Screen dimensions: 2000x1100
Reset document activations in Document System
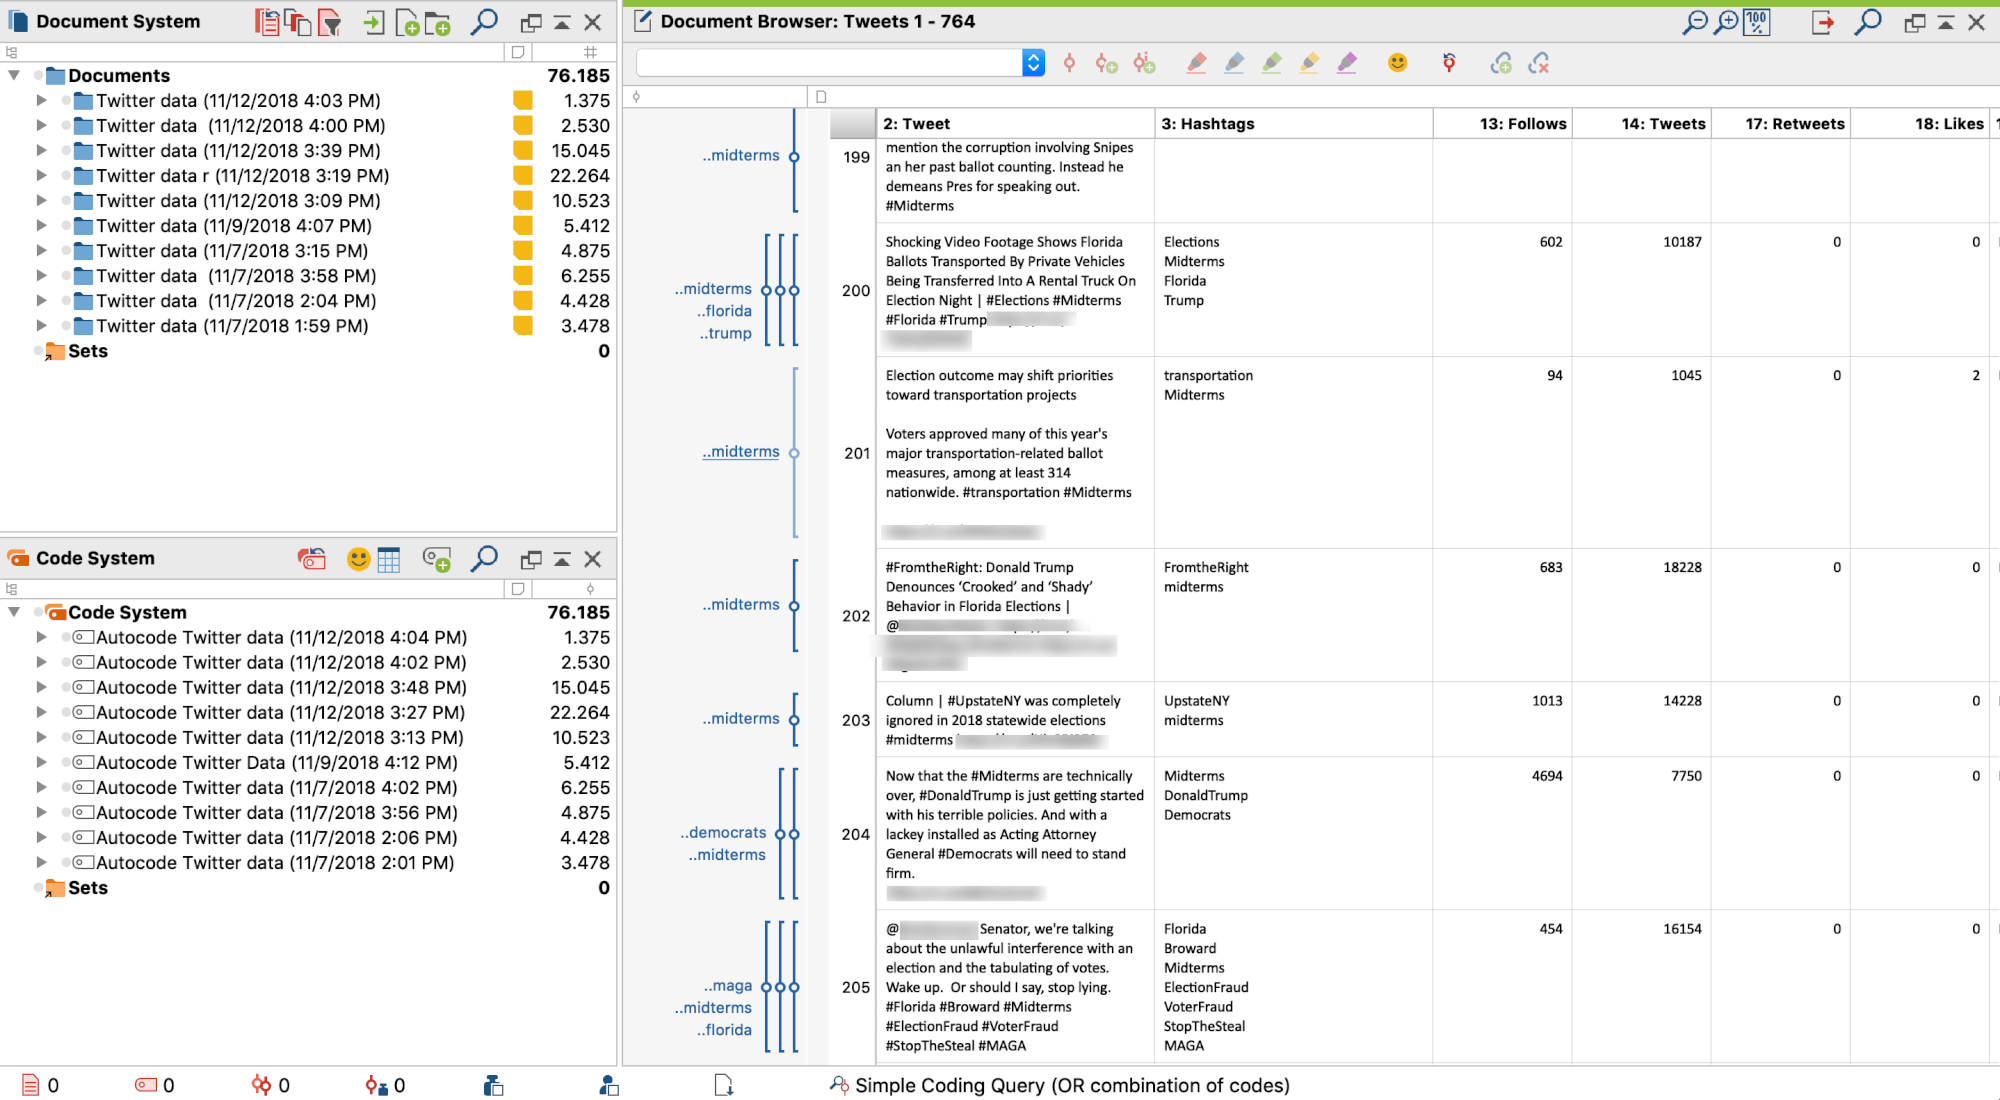[267, 22]
